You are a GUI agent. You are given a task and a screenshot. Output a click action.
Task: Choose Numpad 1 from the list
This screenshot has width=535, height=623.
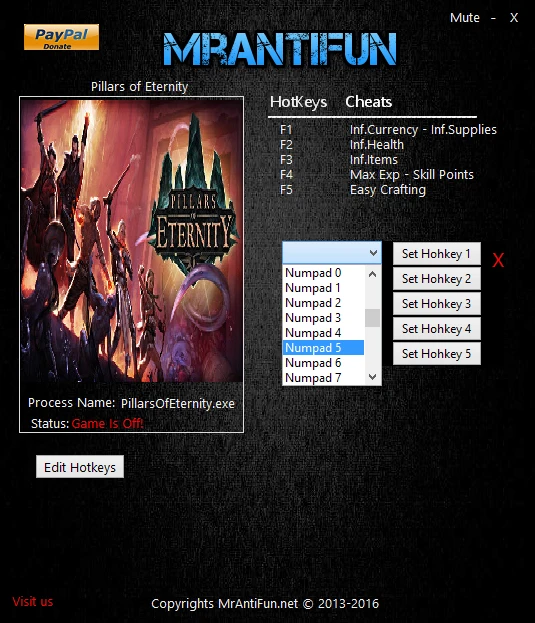[x=323, y=288]
